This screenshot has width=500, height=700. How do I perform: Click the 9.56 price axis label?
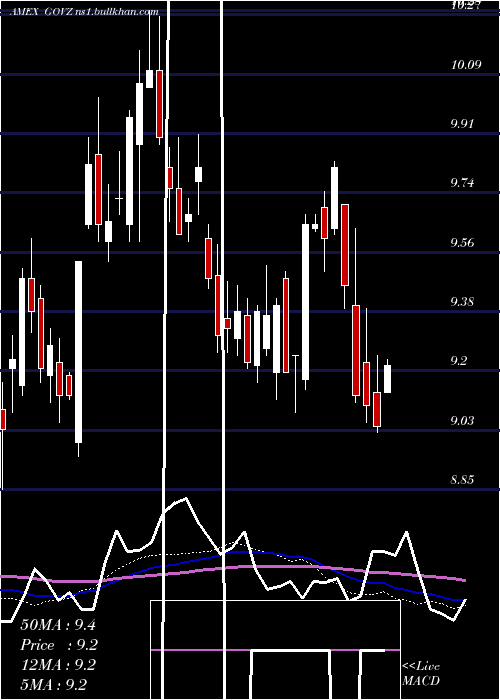point(462,242)
